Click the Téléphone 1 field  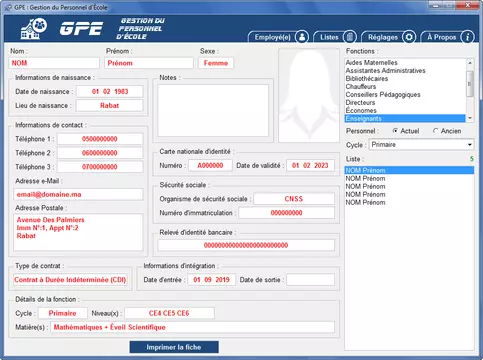[100, 139]
